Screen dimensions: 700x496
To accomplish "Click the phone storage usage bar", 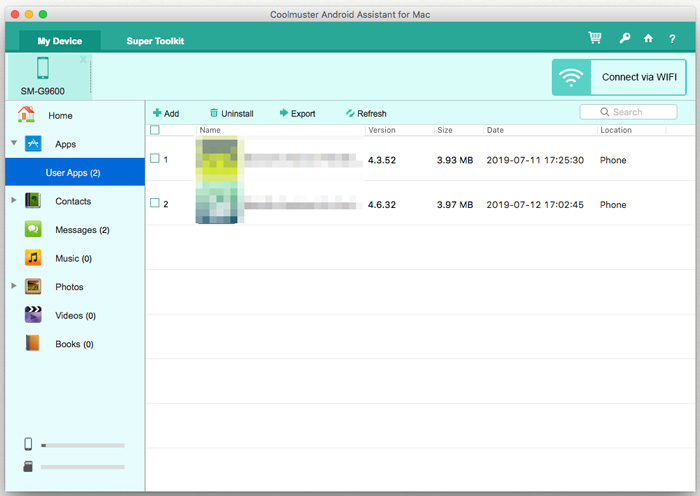I will 83,445.
